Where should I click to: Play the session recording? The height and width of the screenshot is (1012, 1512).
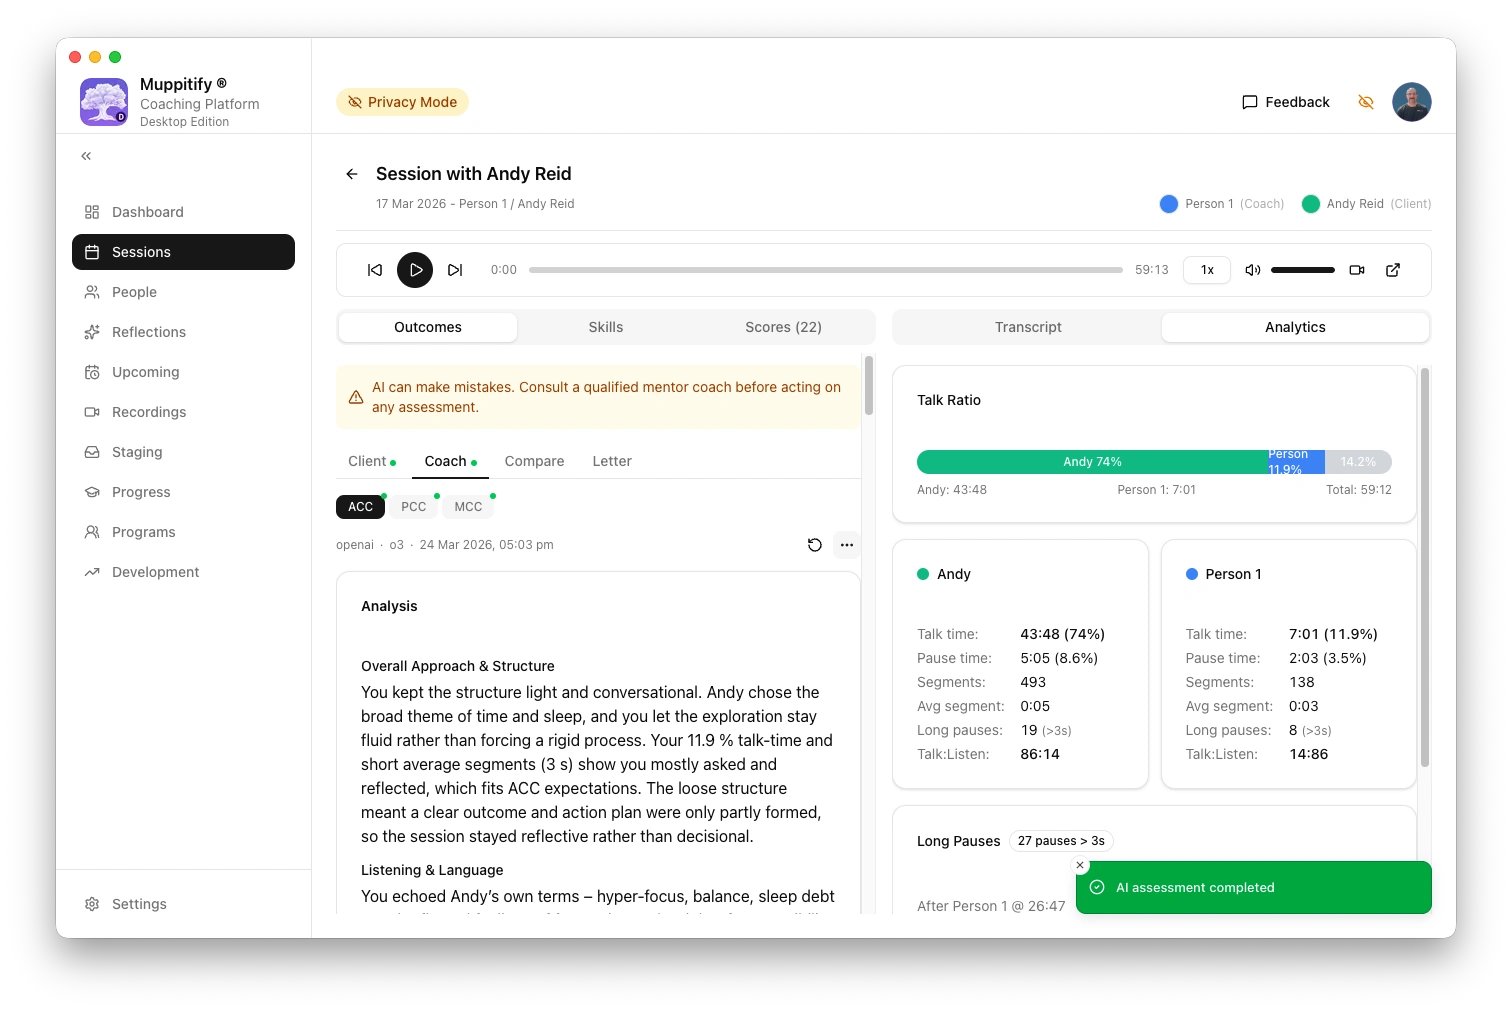(x=415, y=270)
